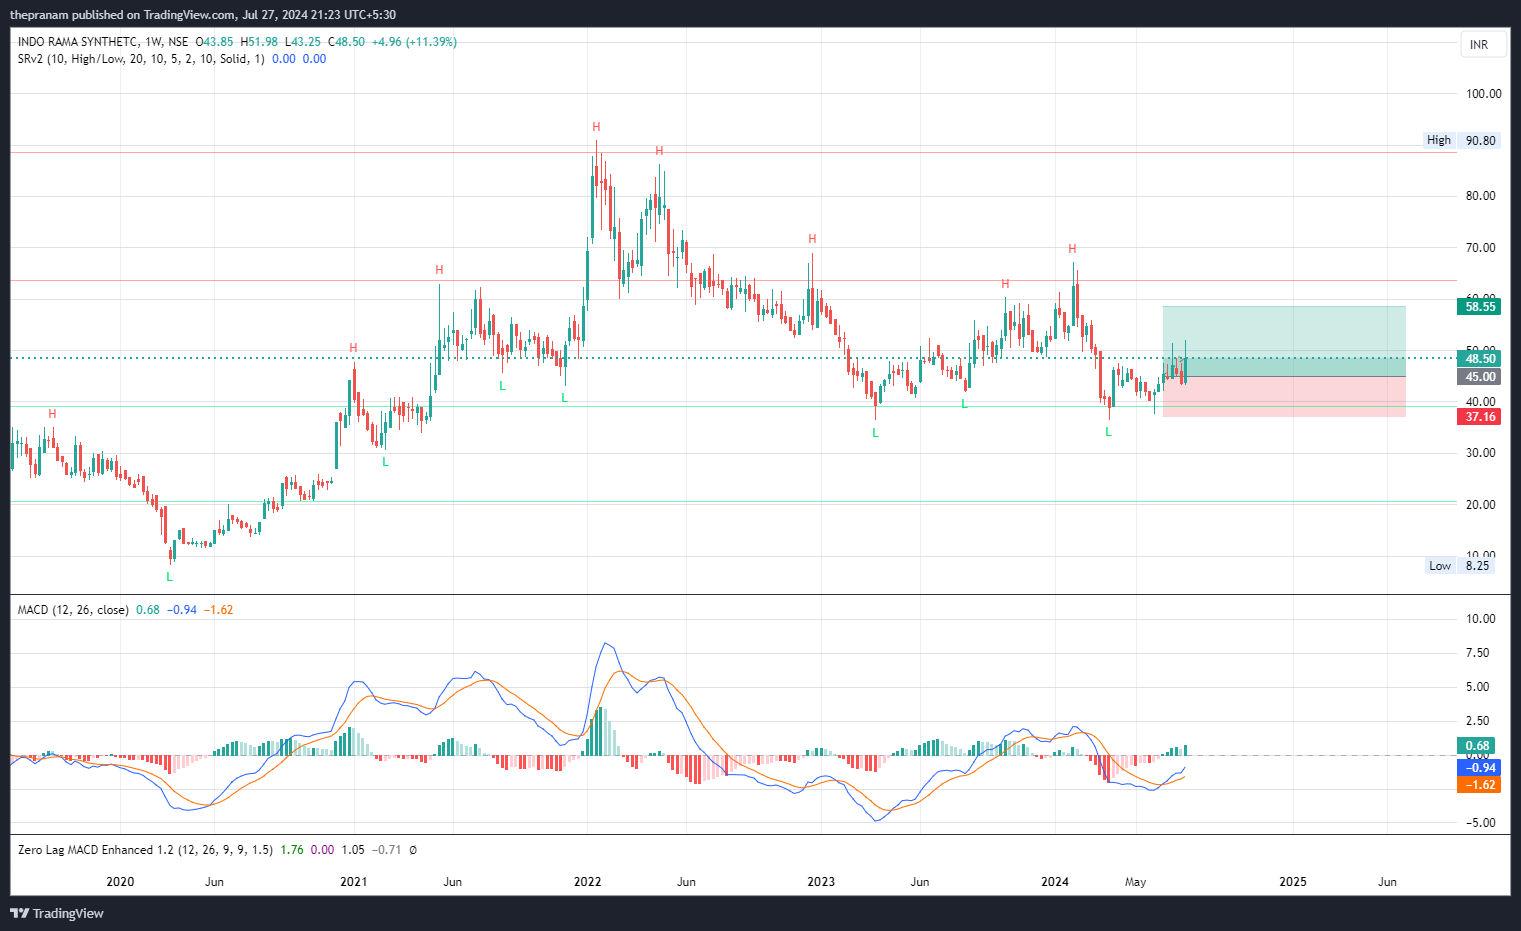This screenshot has height=931, width=1521.
Task: Click the 2025 time axis label
Action: point(1293,882)
